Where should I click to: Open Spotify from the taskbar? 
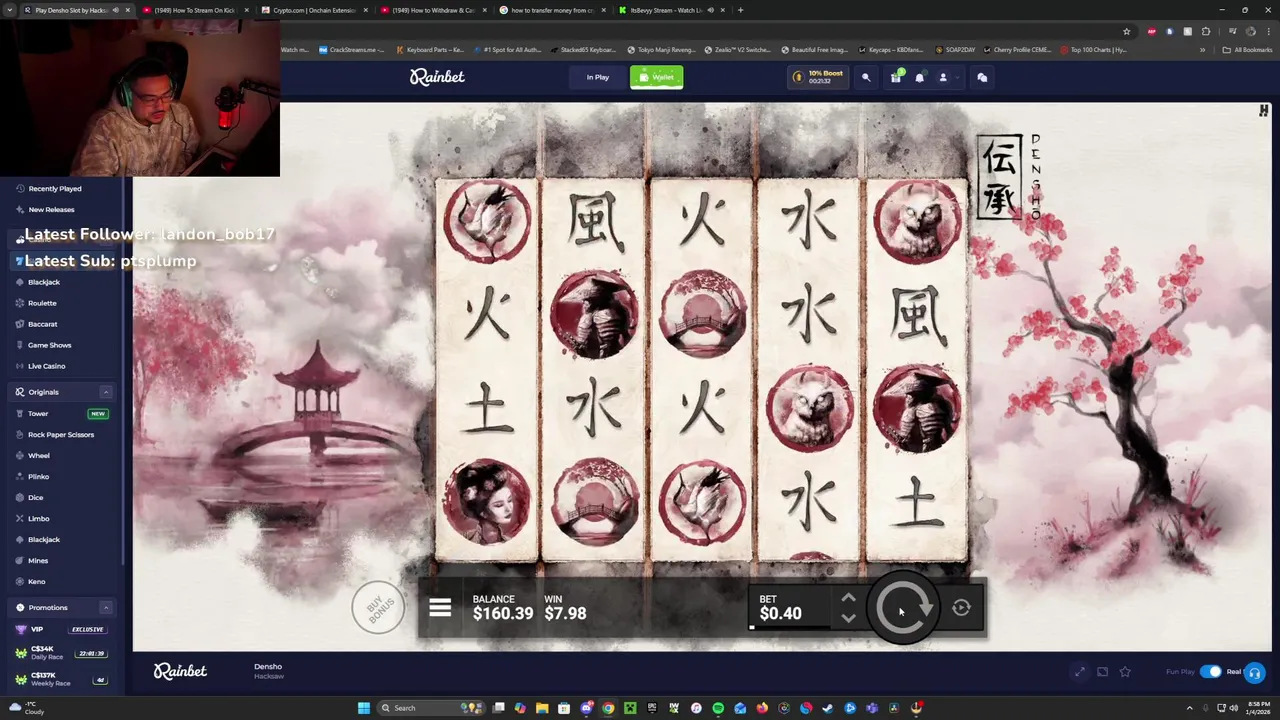(x=718, y=708)
